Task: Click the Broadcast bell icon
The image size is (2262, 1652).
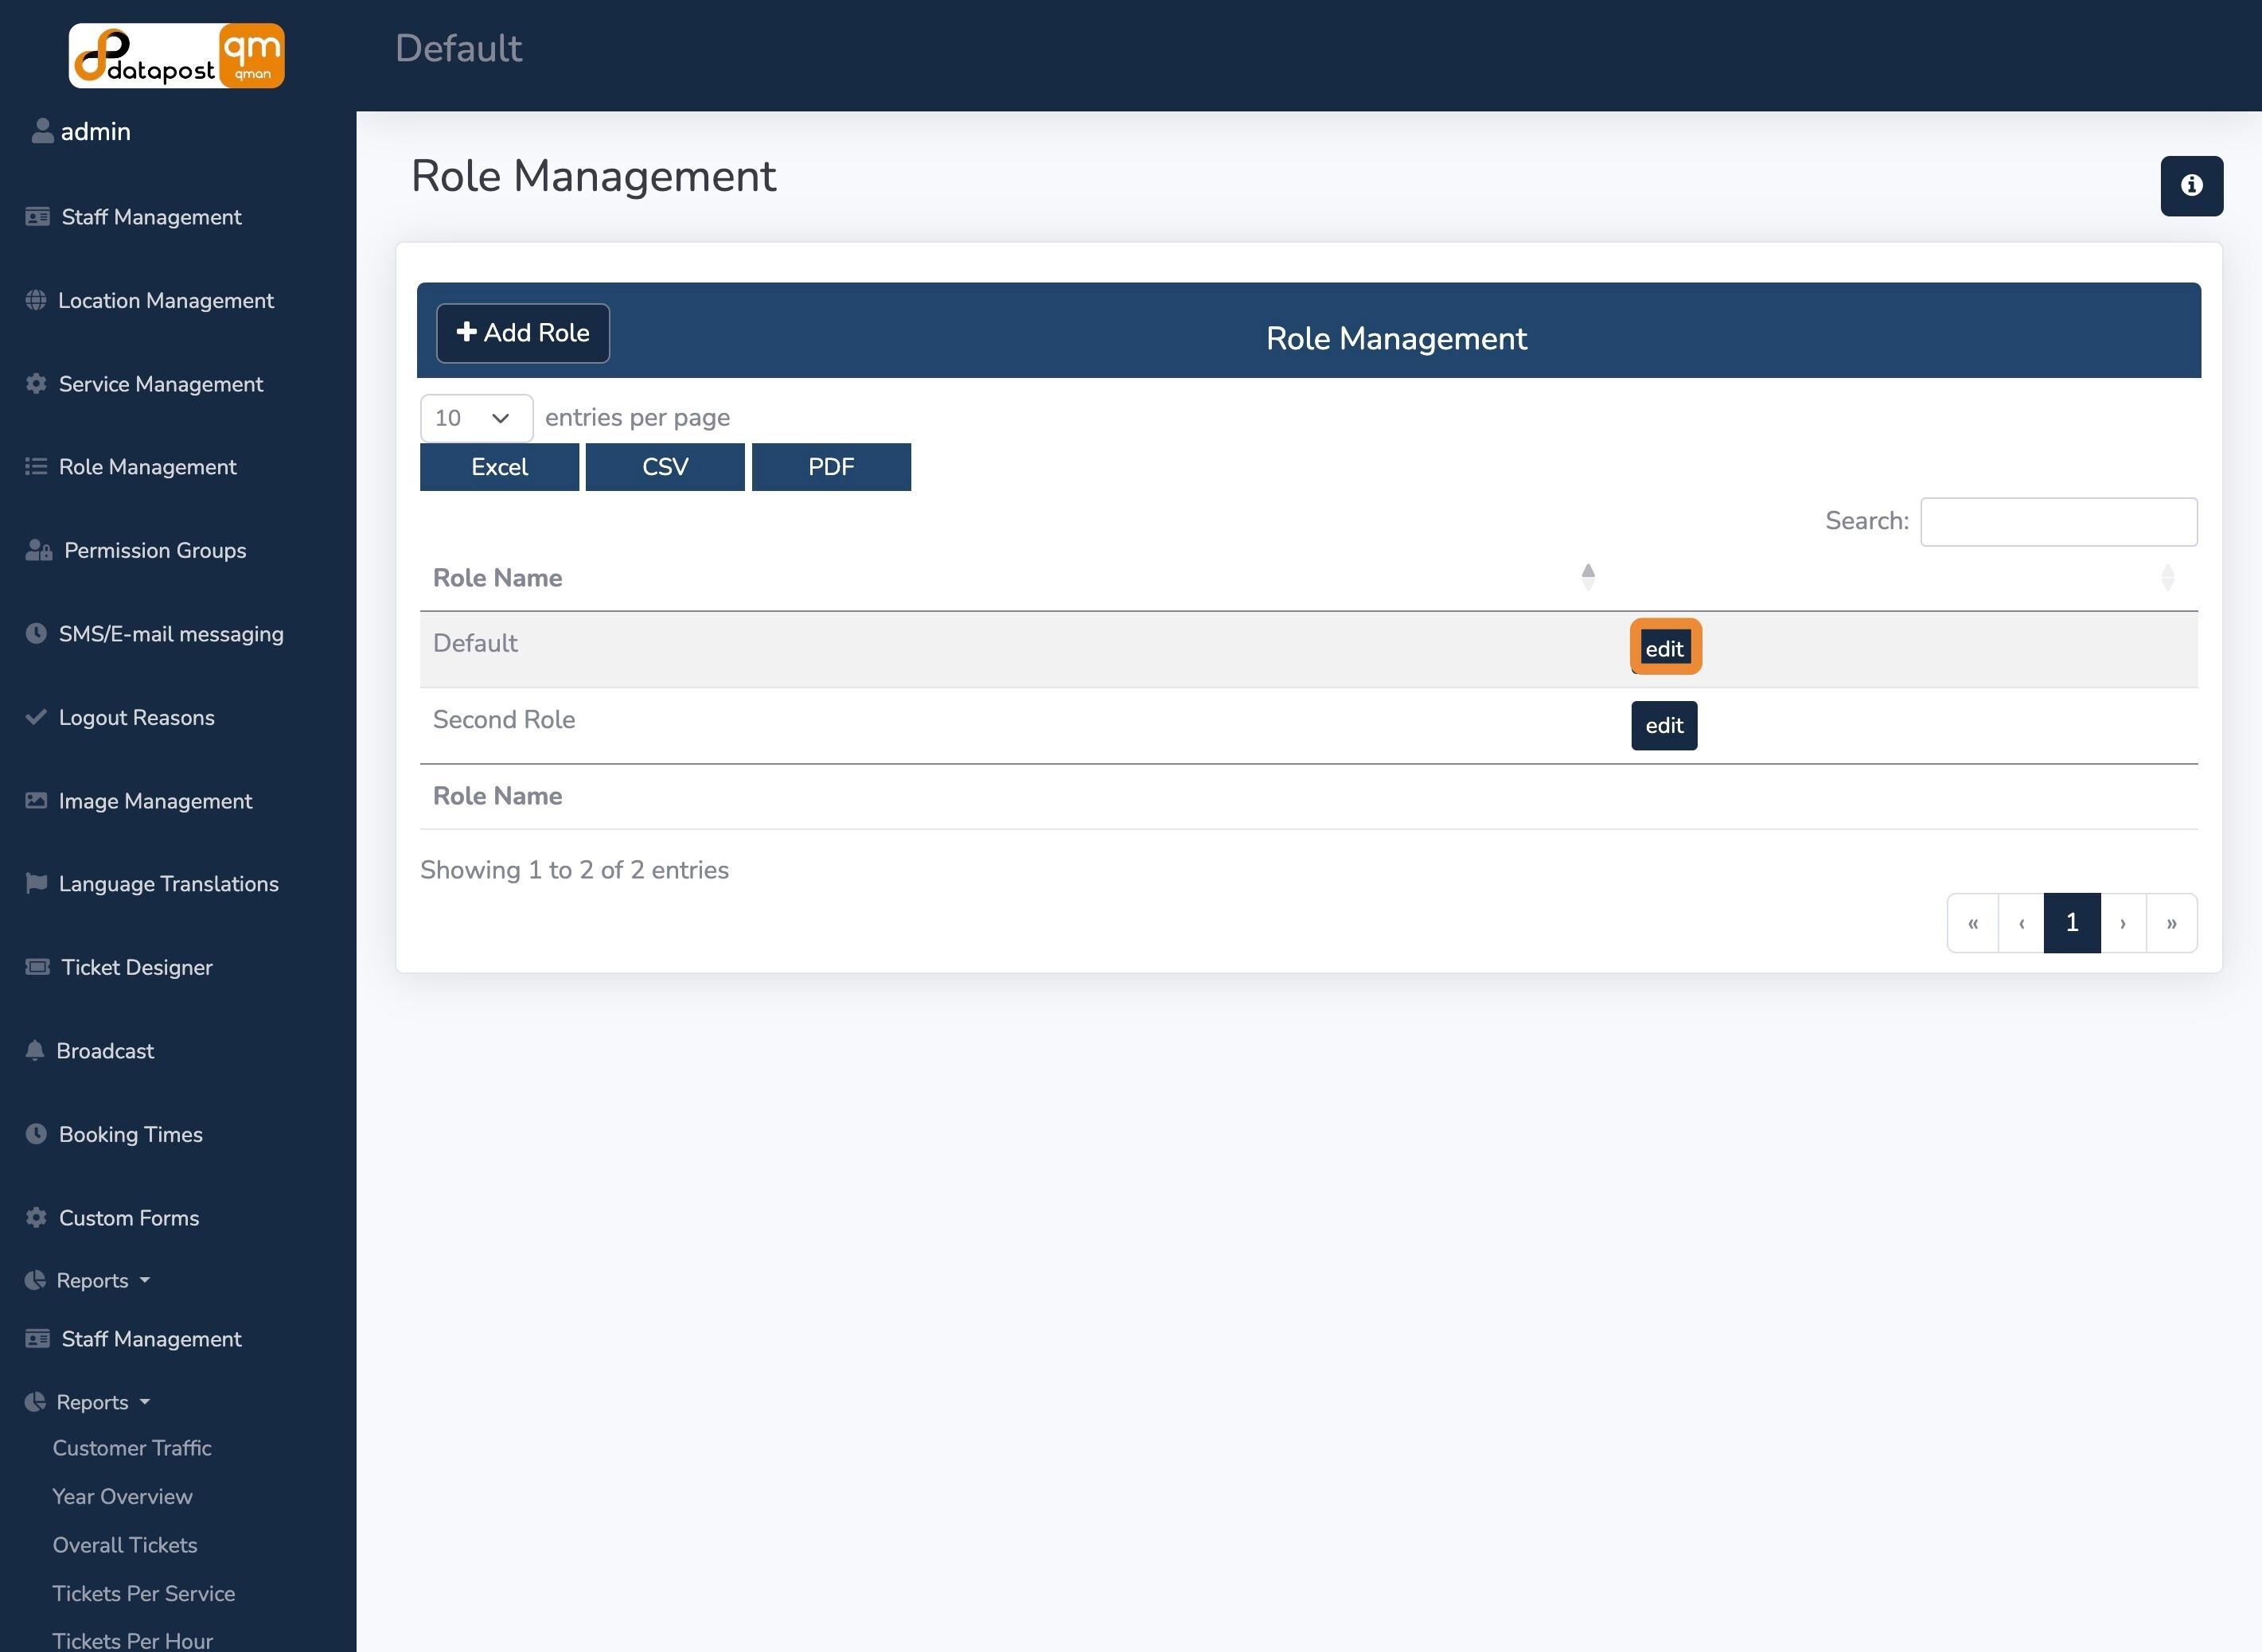Action: [x=35, y=1050]
